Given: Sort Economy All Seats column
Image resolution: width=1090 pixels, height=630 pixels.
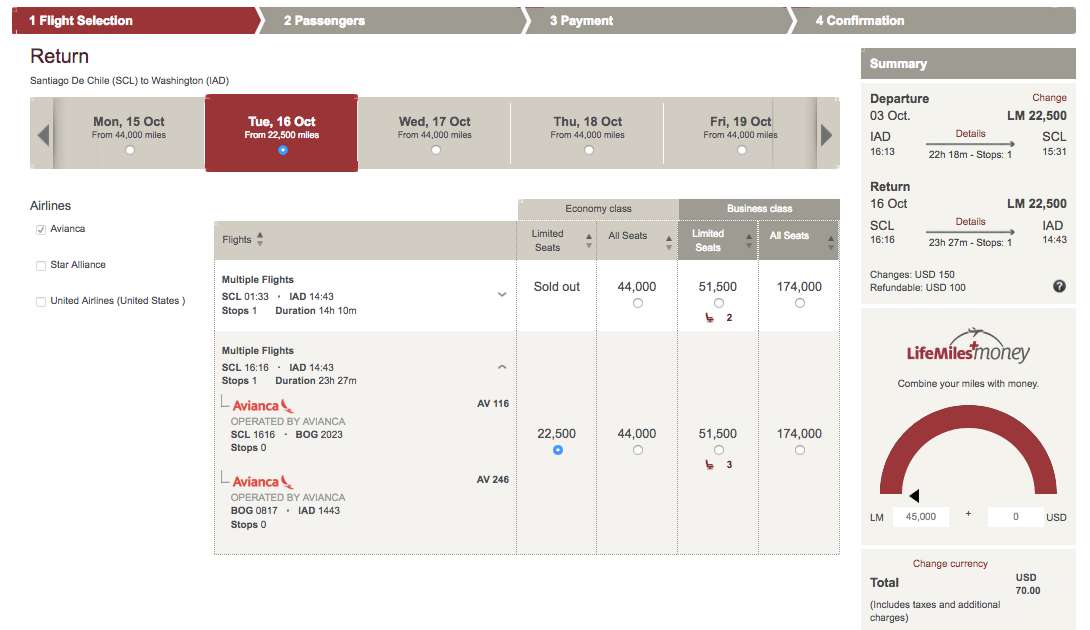Looking at the screenshot, I should point(669,242).
